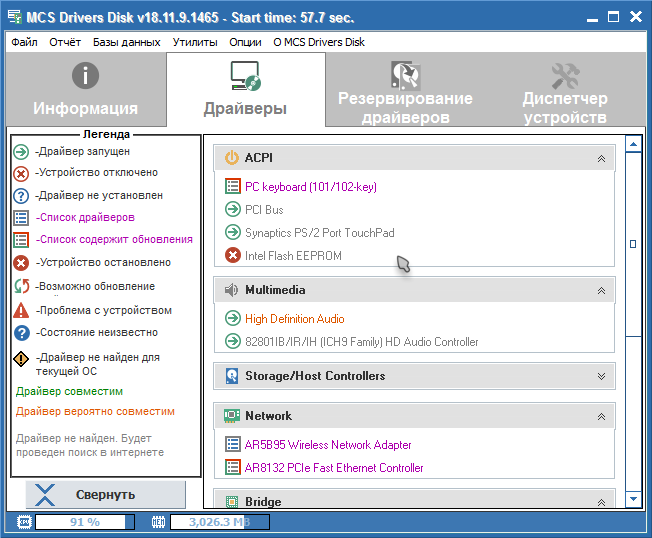Click the ACPI power icon
652x538 pixels.
pos(232,158)
